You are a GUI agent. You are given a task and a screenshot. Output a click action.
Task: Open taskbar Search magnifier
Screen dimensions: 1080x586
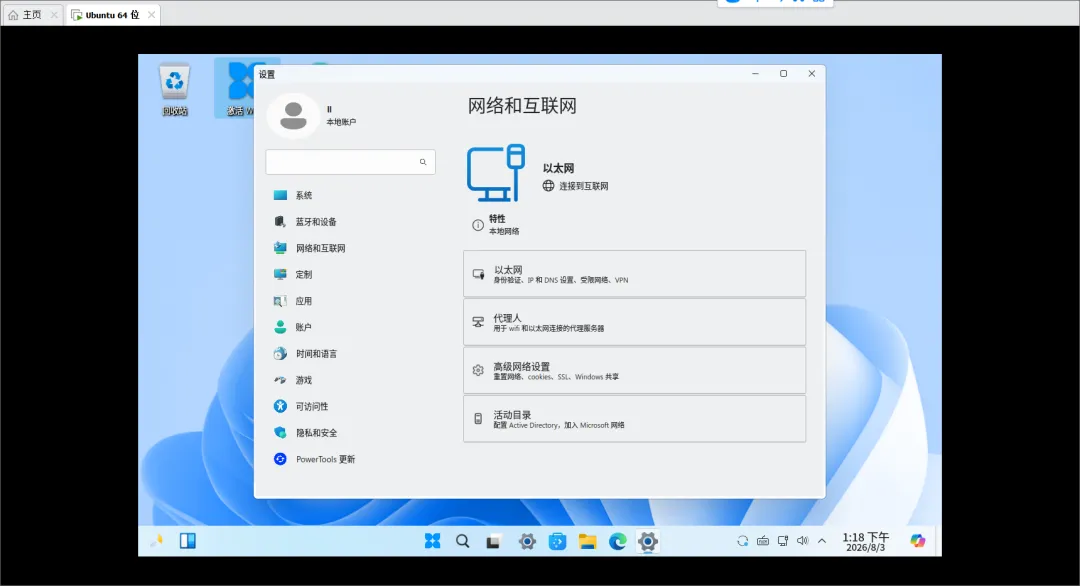click(463, 541)
